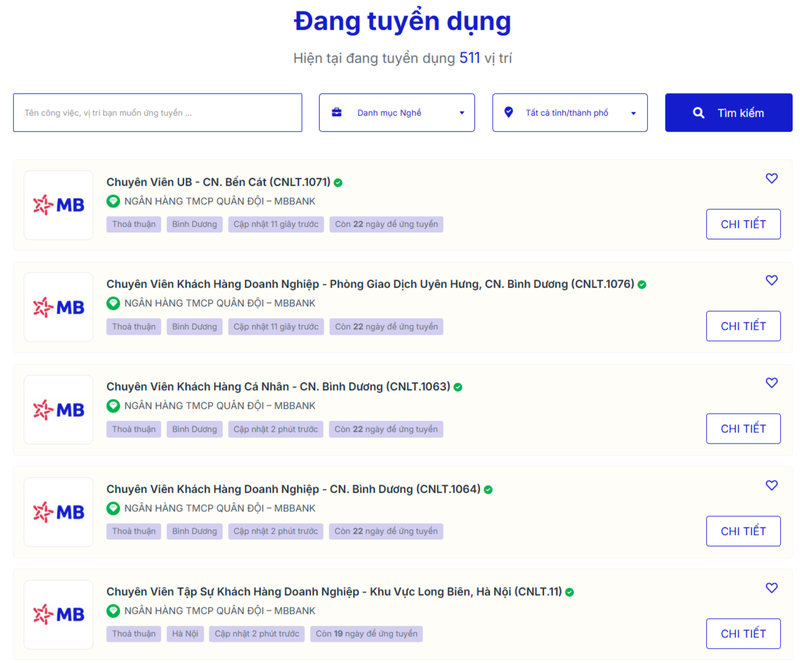Click MB logo of CNLT.1064 listing
Image resolution: width=800 pixels, height=663 pixels.
tap(59, 512)
